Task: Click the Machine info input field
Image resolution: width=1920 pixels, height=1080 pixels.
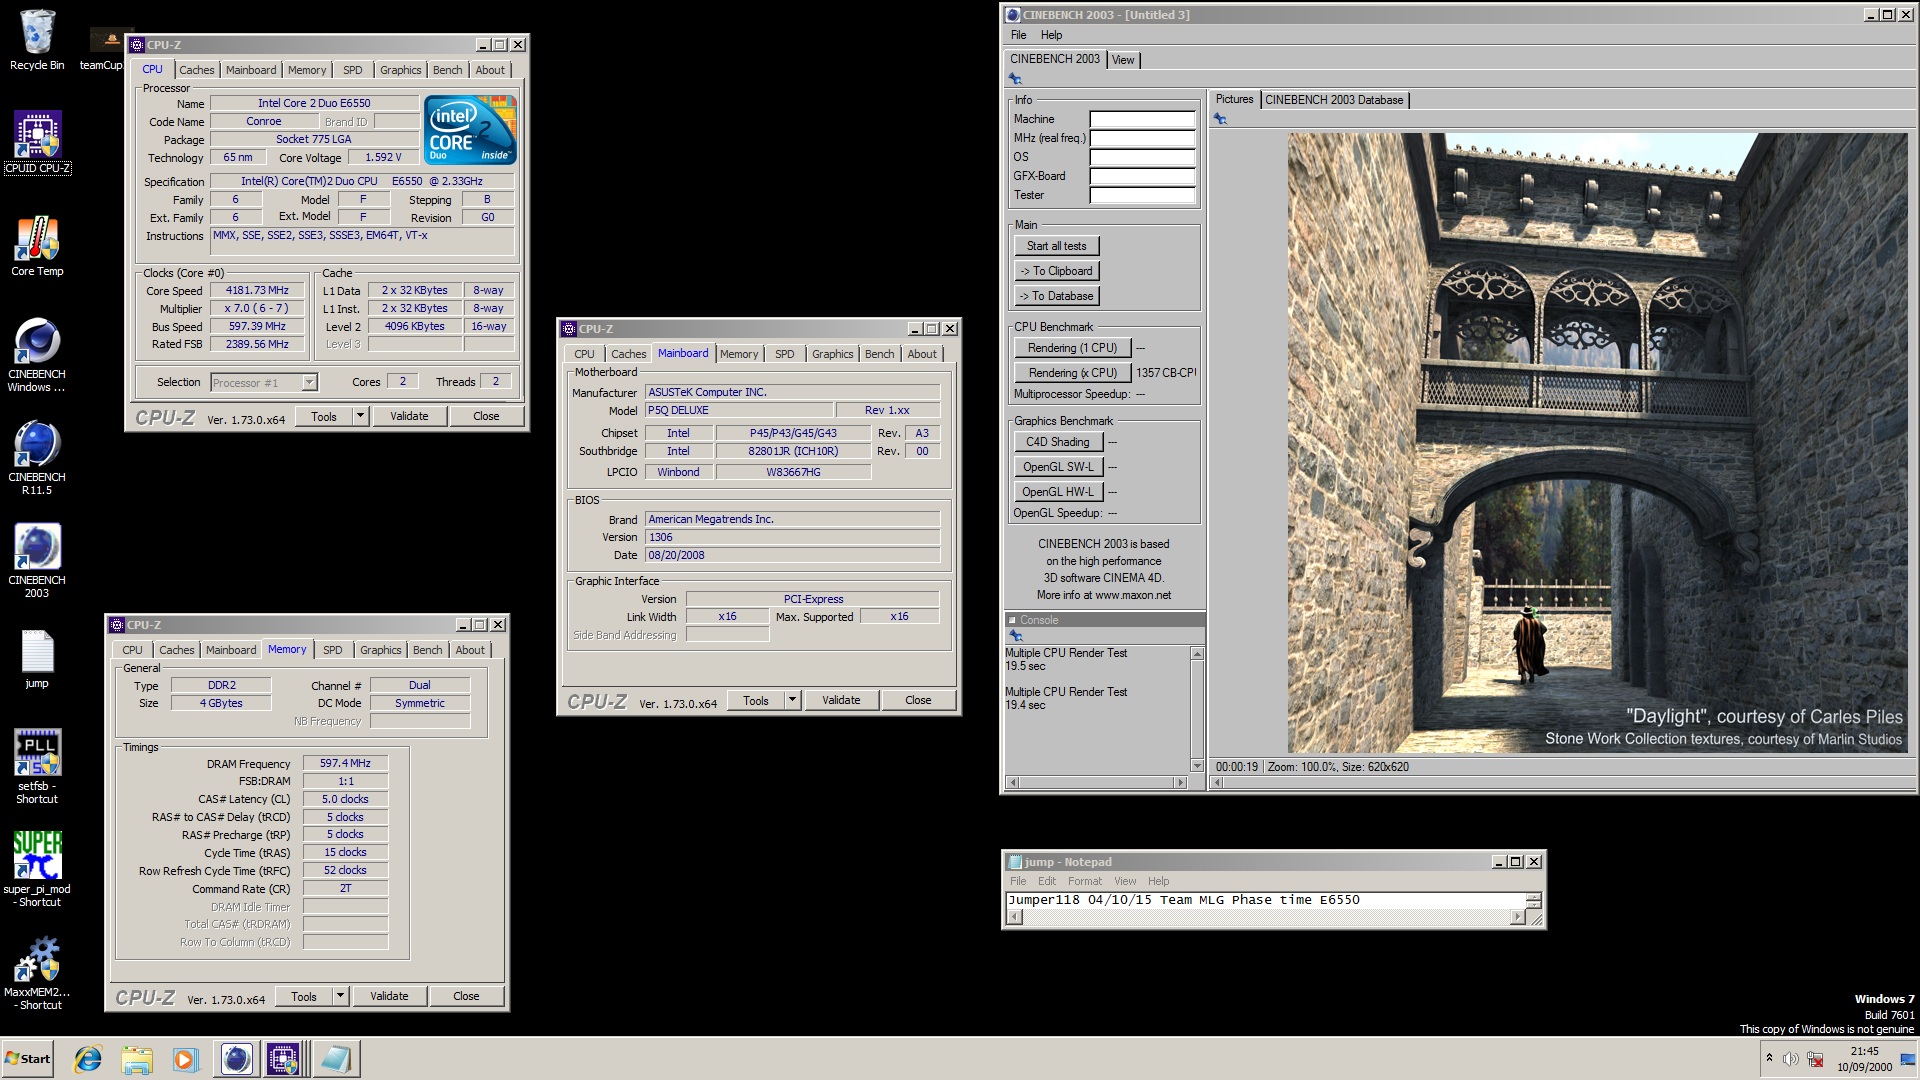Action: 1142,119
